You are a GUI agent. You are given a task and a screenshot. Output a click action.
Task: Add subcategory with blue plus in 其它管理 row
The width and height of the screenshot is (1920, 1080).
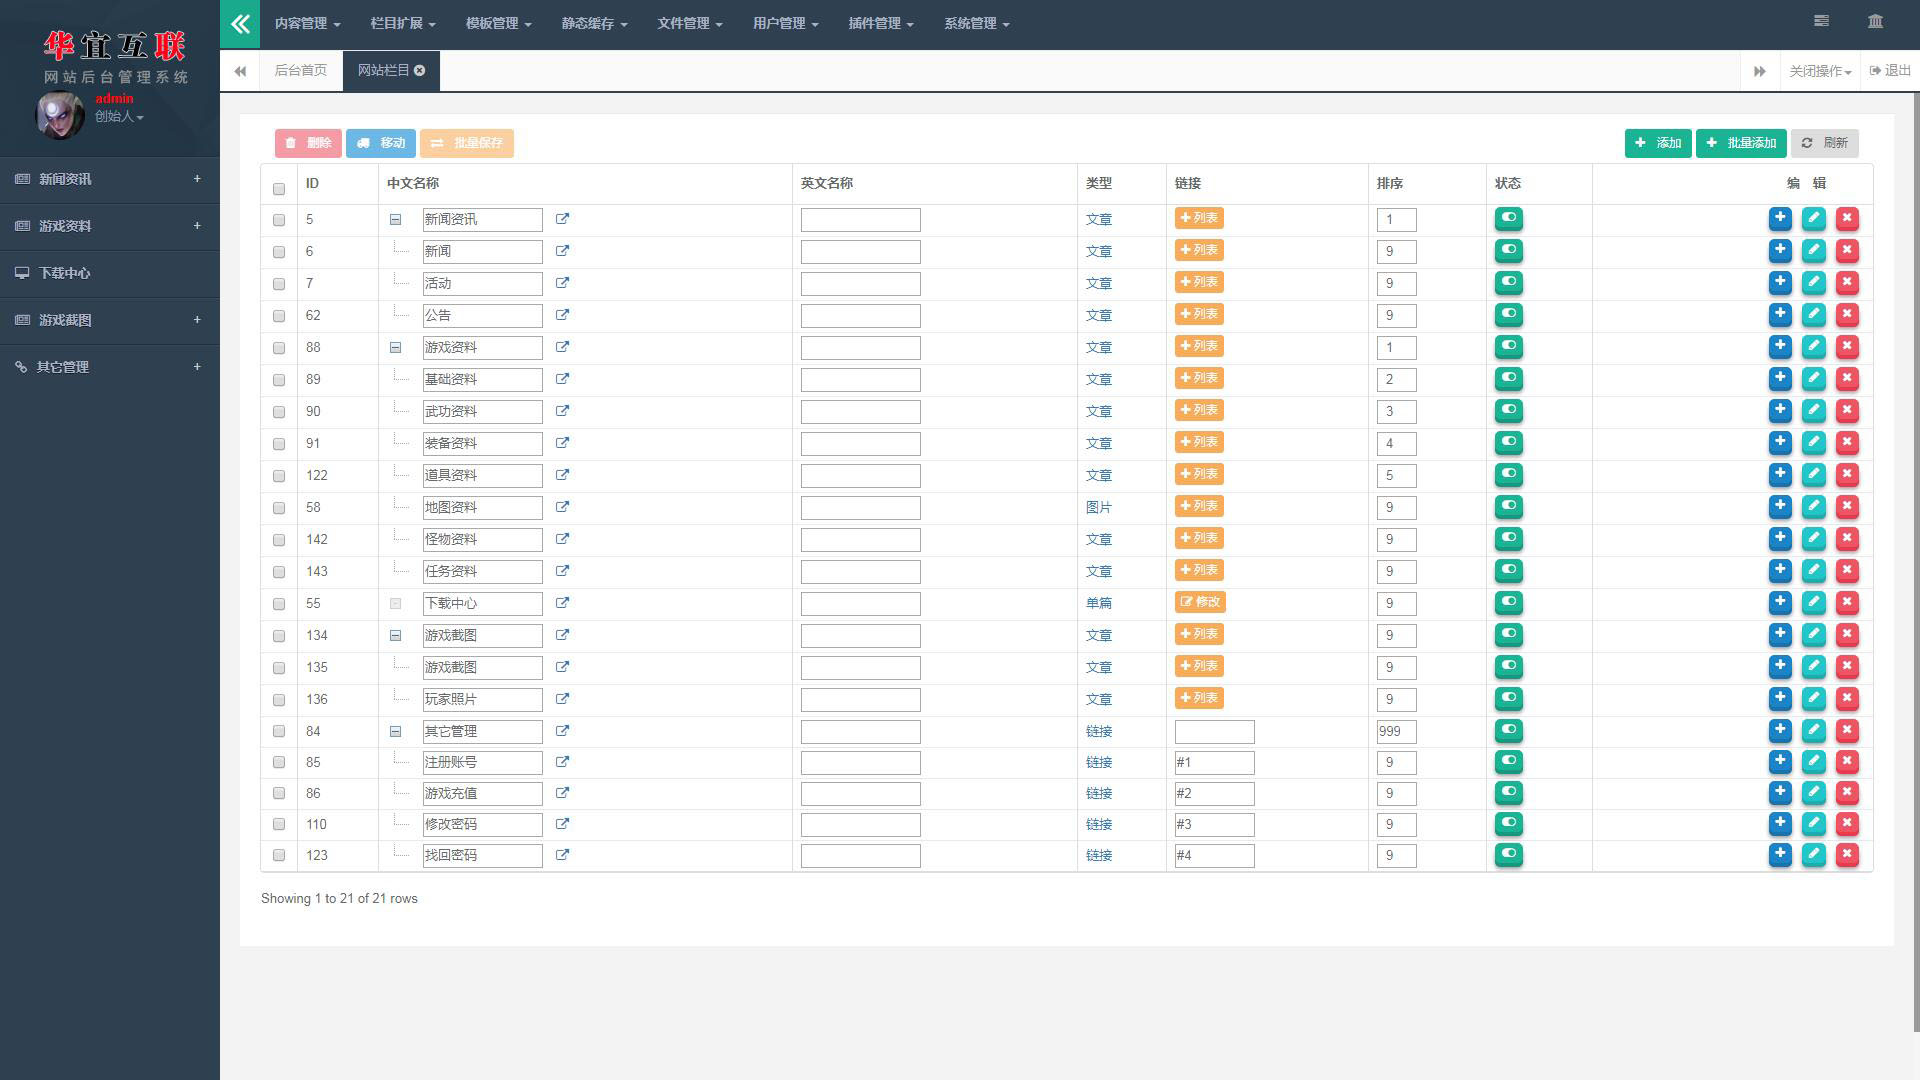click(1780, 730)
